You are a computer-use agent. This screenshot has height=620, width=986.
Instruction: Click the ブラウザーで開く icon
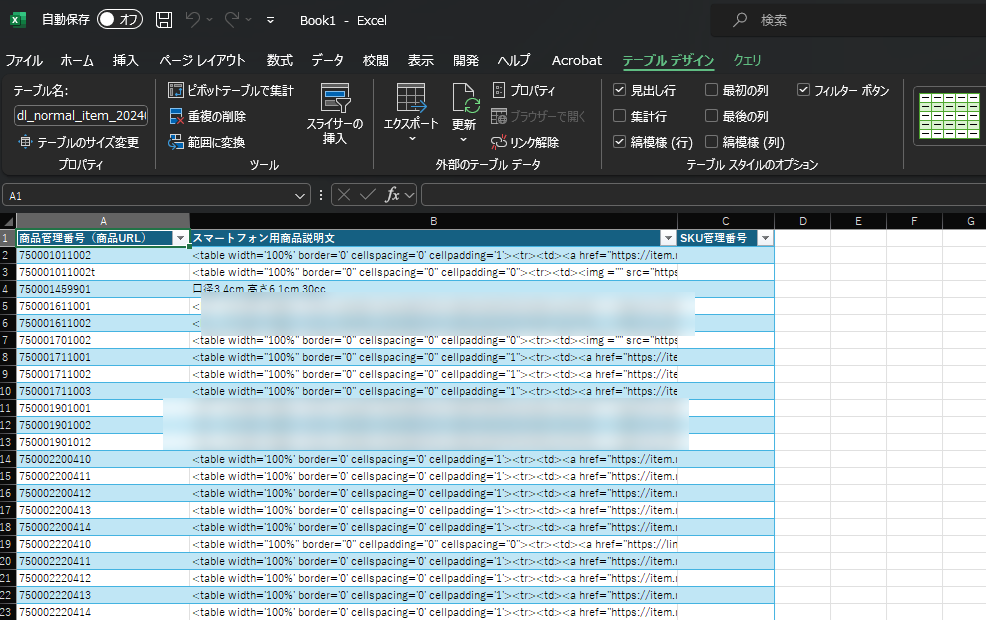[499, 116]
